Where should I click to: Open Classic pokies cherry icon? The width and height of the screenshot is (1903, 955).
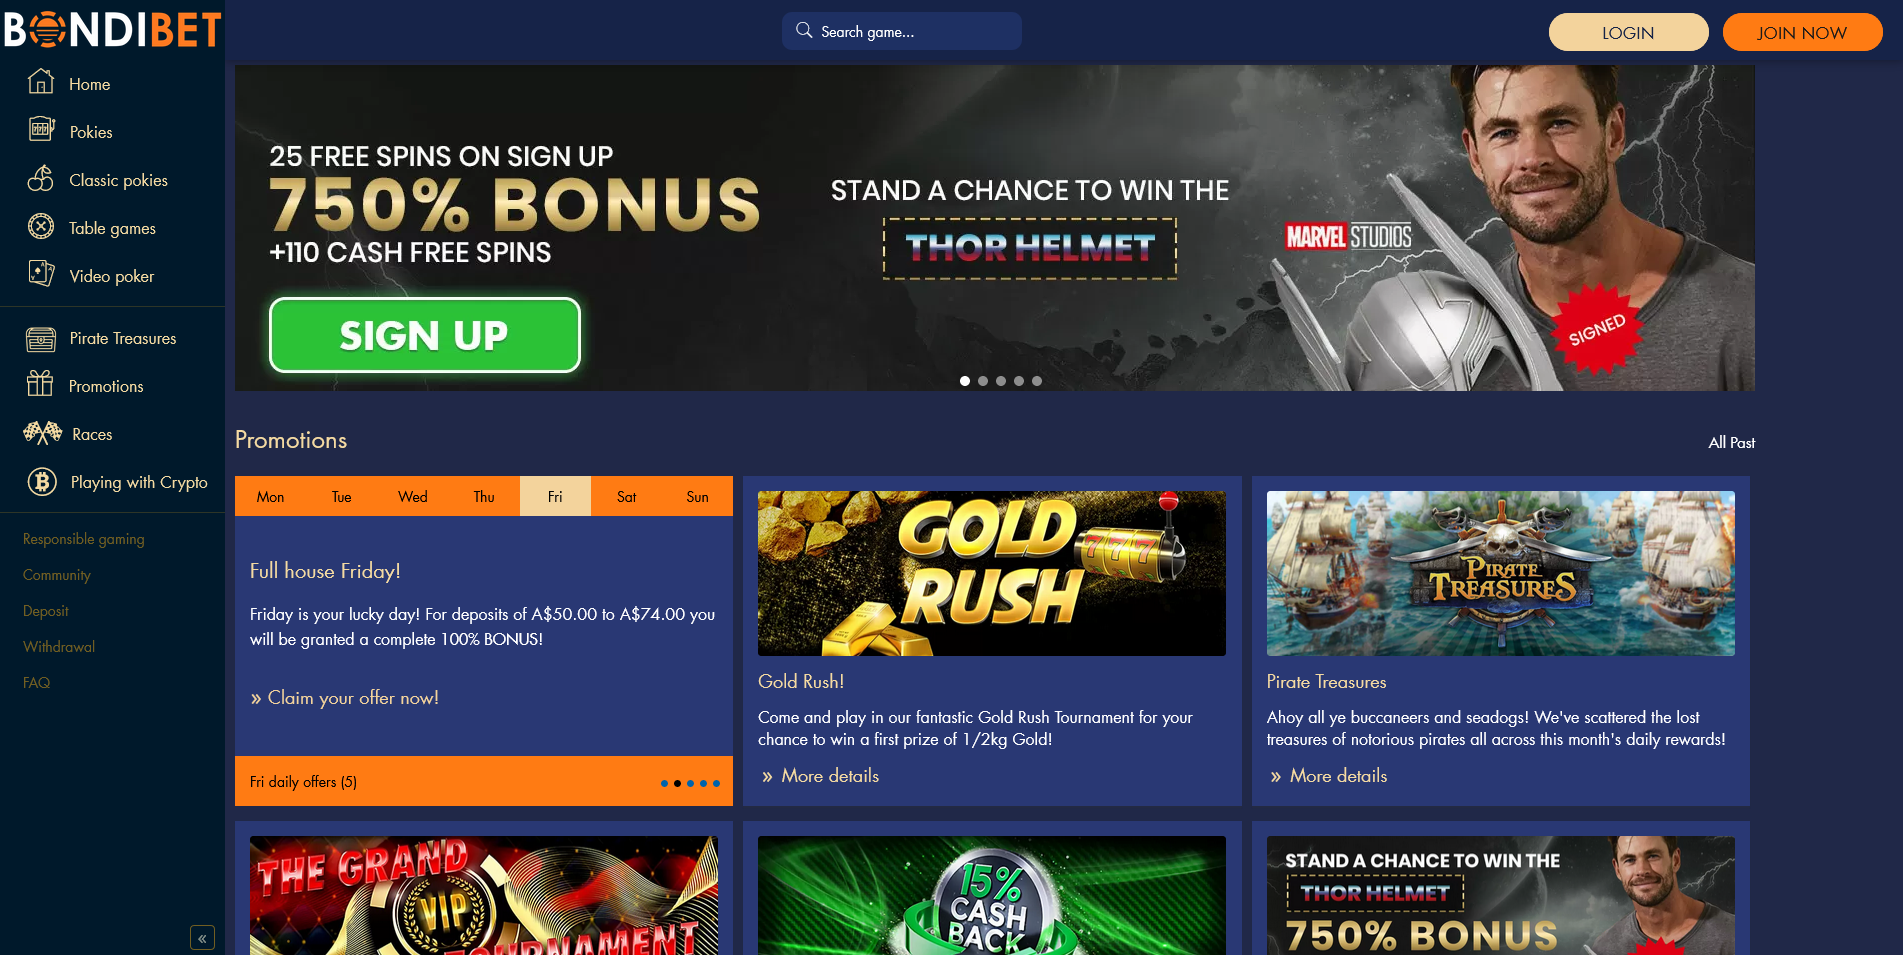pyautogui.click(x=41, y=178)
